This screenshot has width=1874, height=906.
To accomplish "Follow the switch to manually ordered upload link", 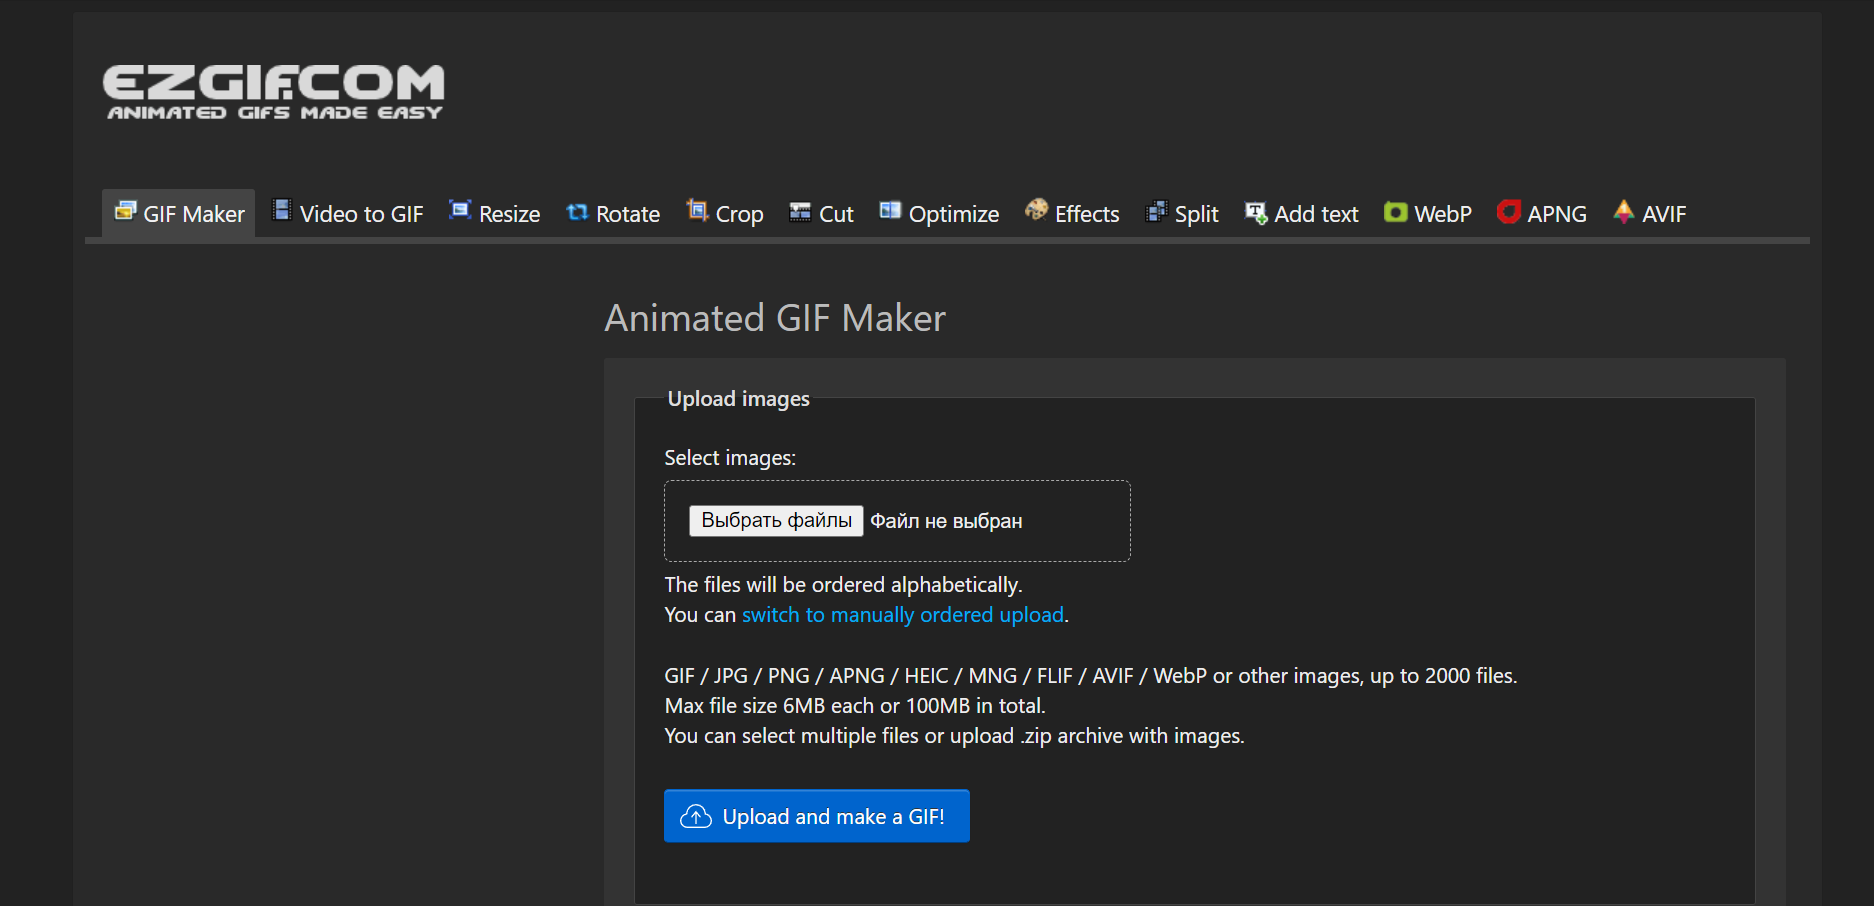I will pos(902,615).
